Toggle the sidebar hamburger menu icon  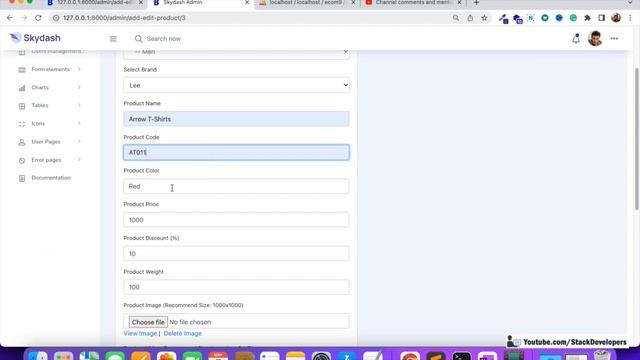pos(113,39)
